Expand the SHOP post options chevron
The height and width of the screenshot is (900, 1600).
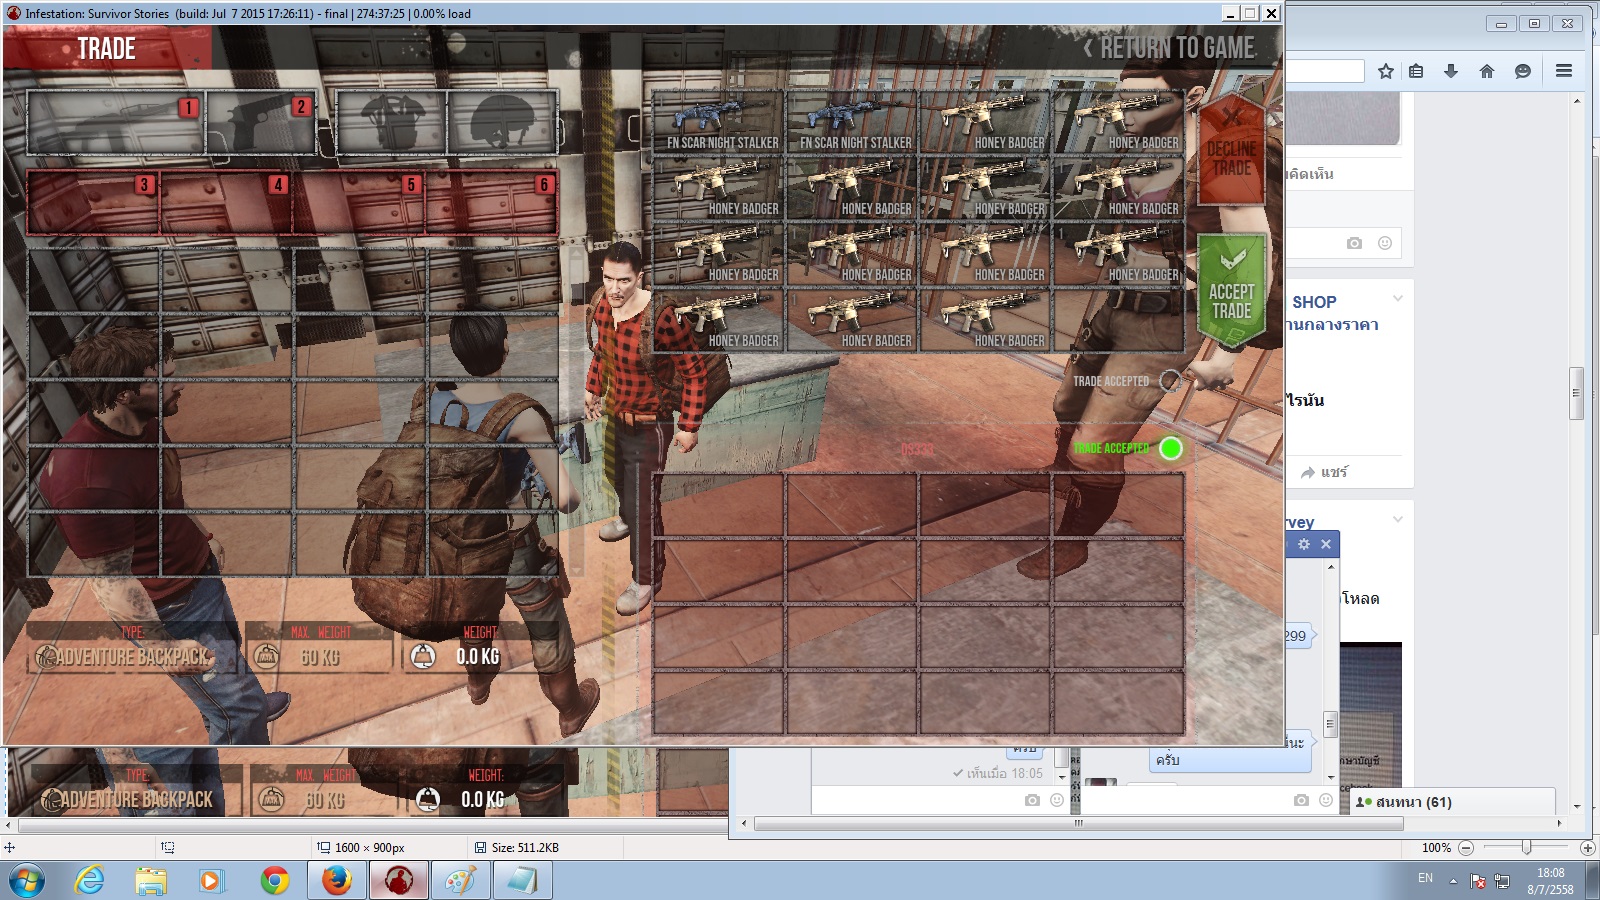(1397, 299)
